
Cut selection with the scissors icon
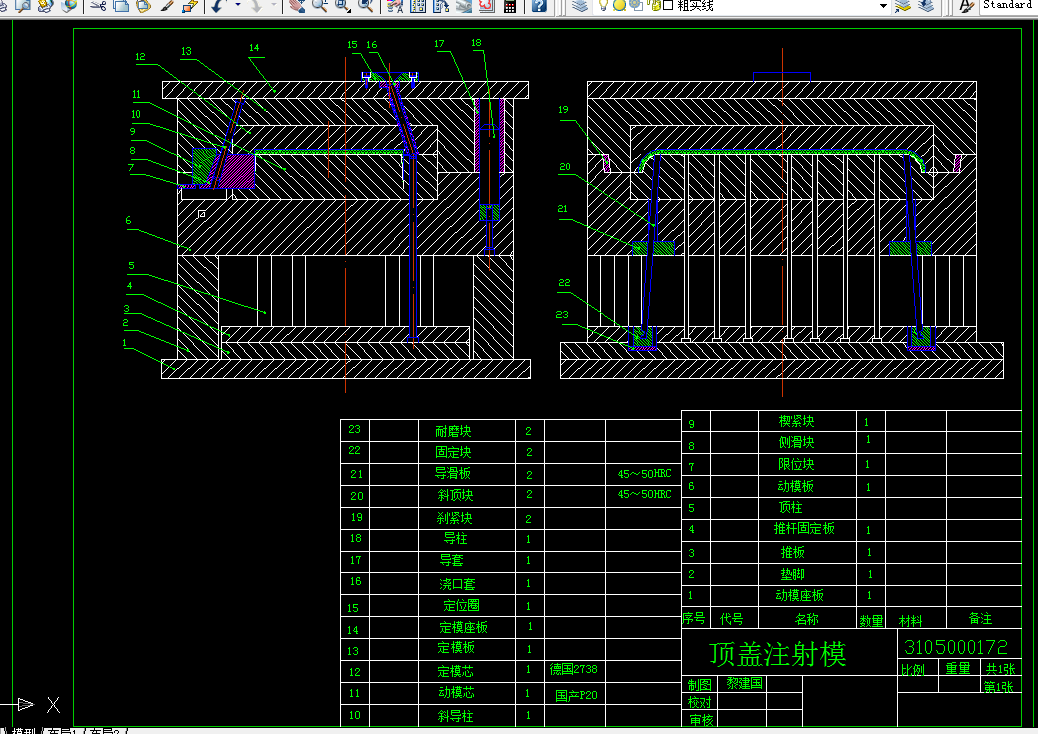click(x=99, y=6)
